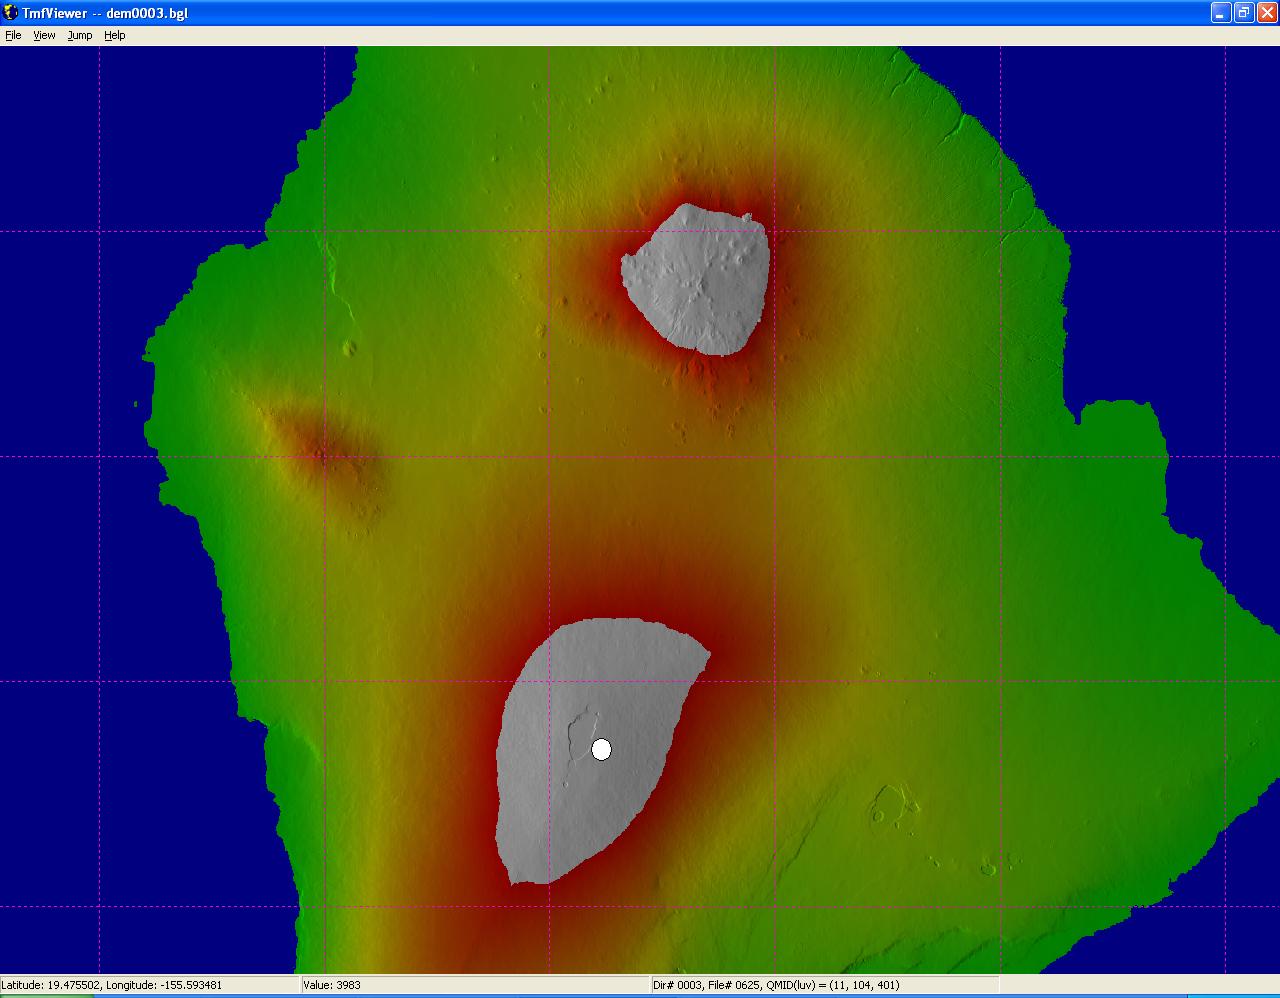
Task: Click the Value 3983 status pane
Action: coord(475,985)
